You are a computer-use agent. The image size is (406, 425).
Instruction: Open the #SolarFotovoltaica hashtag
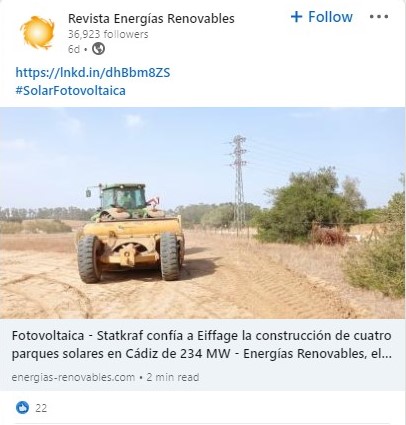point(71,90)
